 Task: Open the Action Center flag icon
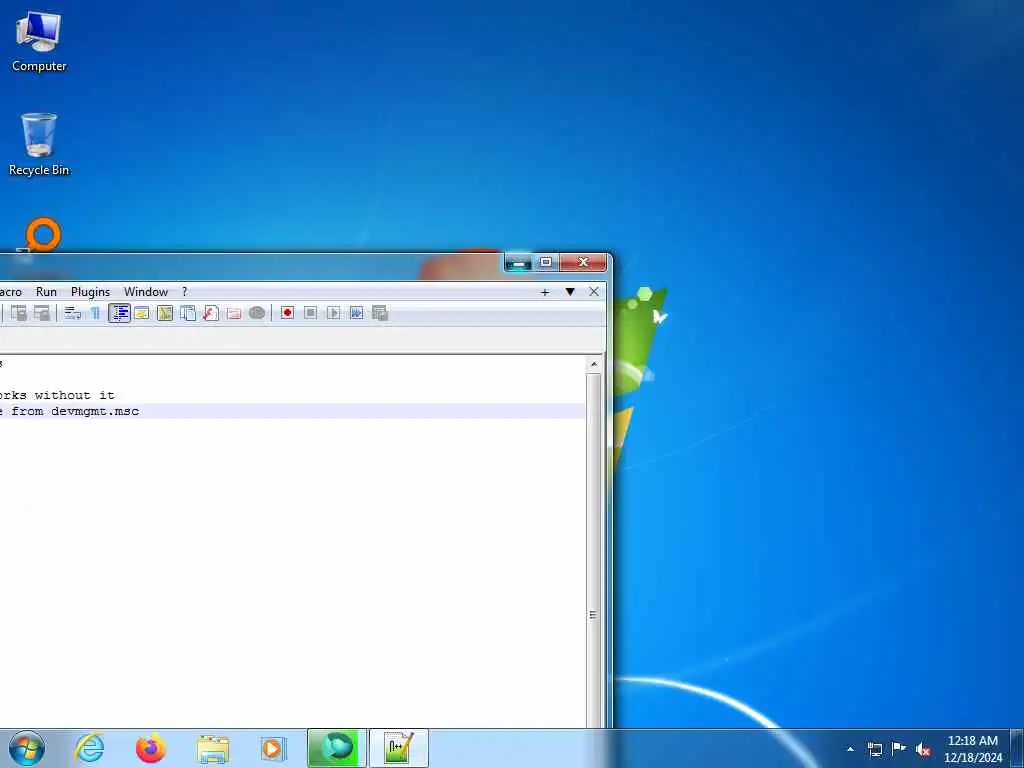coord(899,749)
